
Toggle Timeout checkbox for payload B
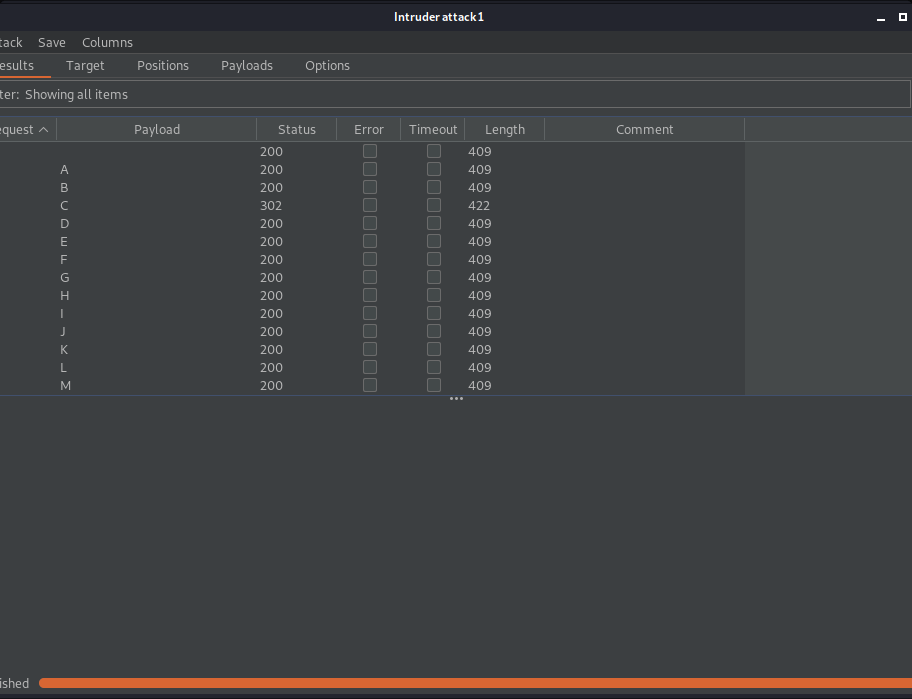pos(434,187)
